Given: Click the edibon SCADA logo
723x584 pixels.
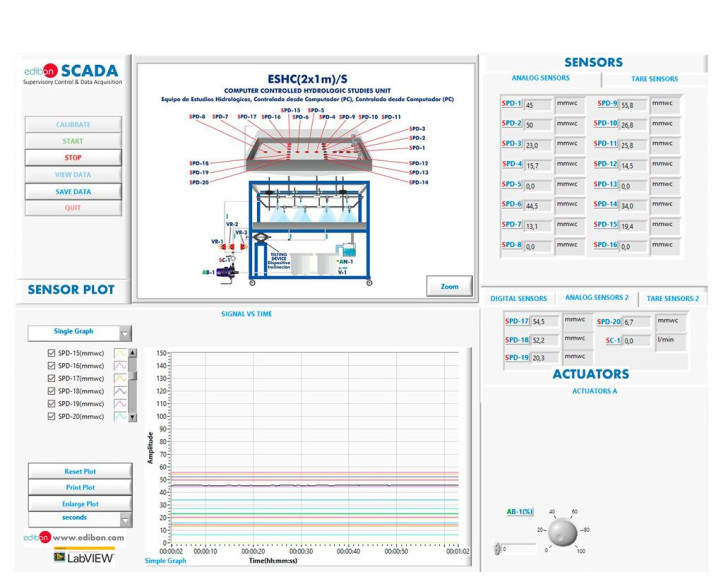Looking at the screenshot, I should (x=72, y=74).
